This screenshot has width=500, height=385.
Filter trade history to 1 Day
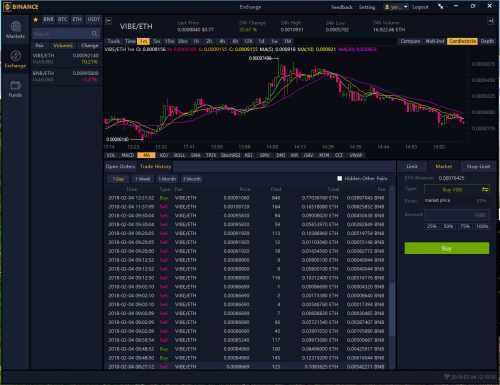click(118, 179)
